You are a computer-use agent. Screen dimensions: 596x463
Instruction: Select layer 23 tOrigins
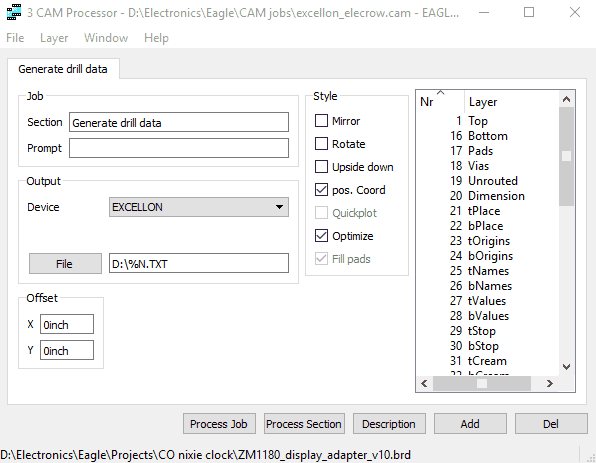click(488, 241)
